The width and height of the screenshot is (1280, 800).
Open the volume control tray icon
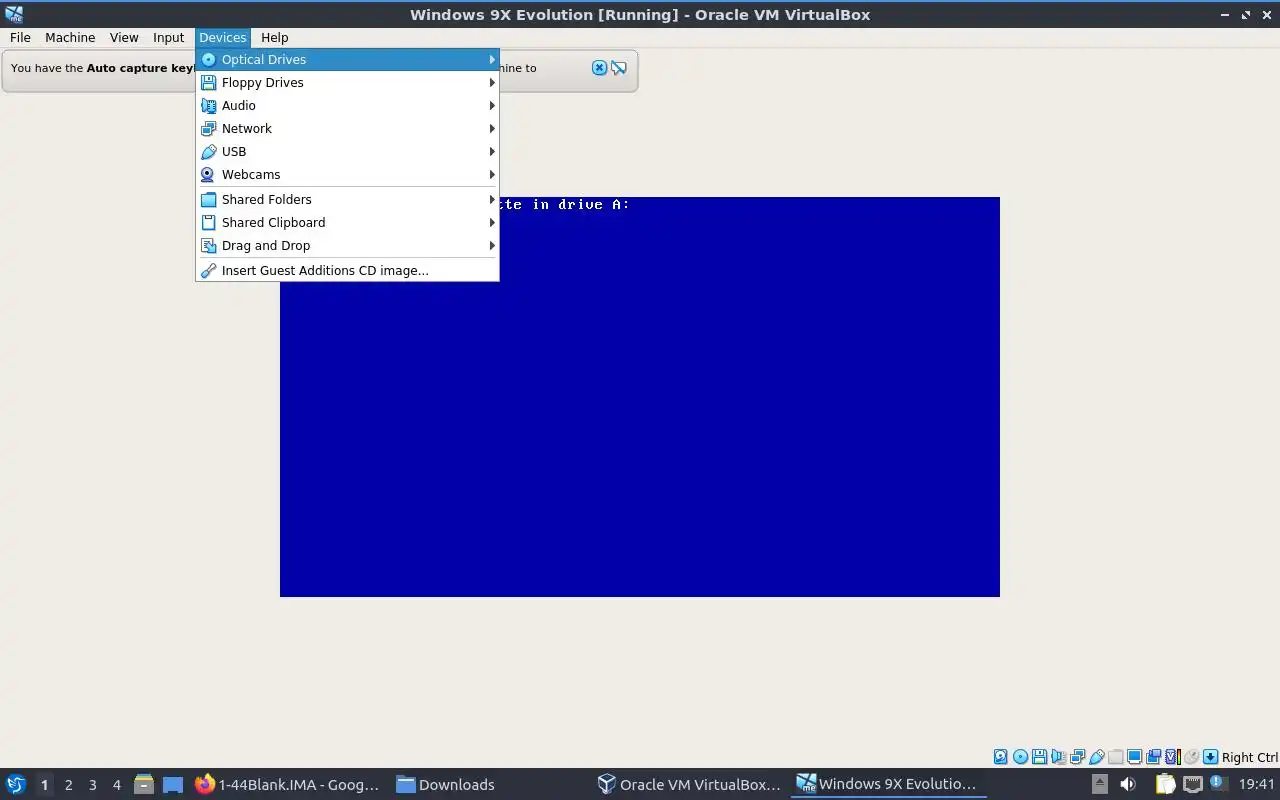coord(1128,784)
